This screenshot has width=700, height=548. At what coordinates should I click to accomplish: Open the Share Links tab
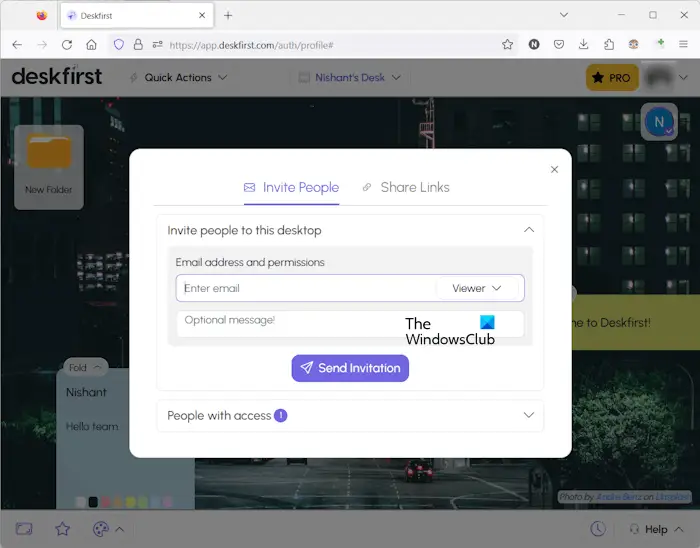pos(406,187)
